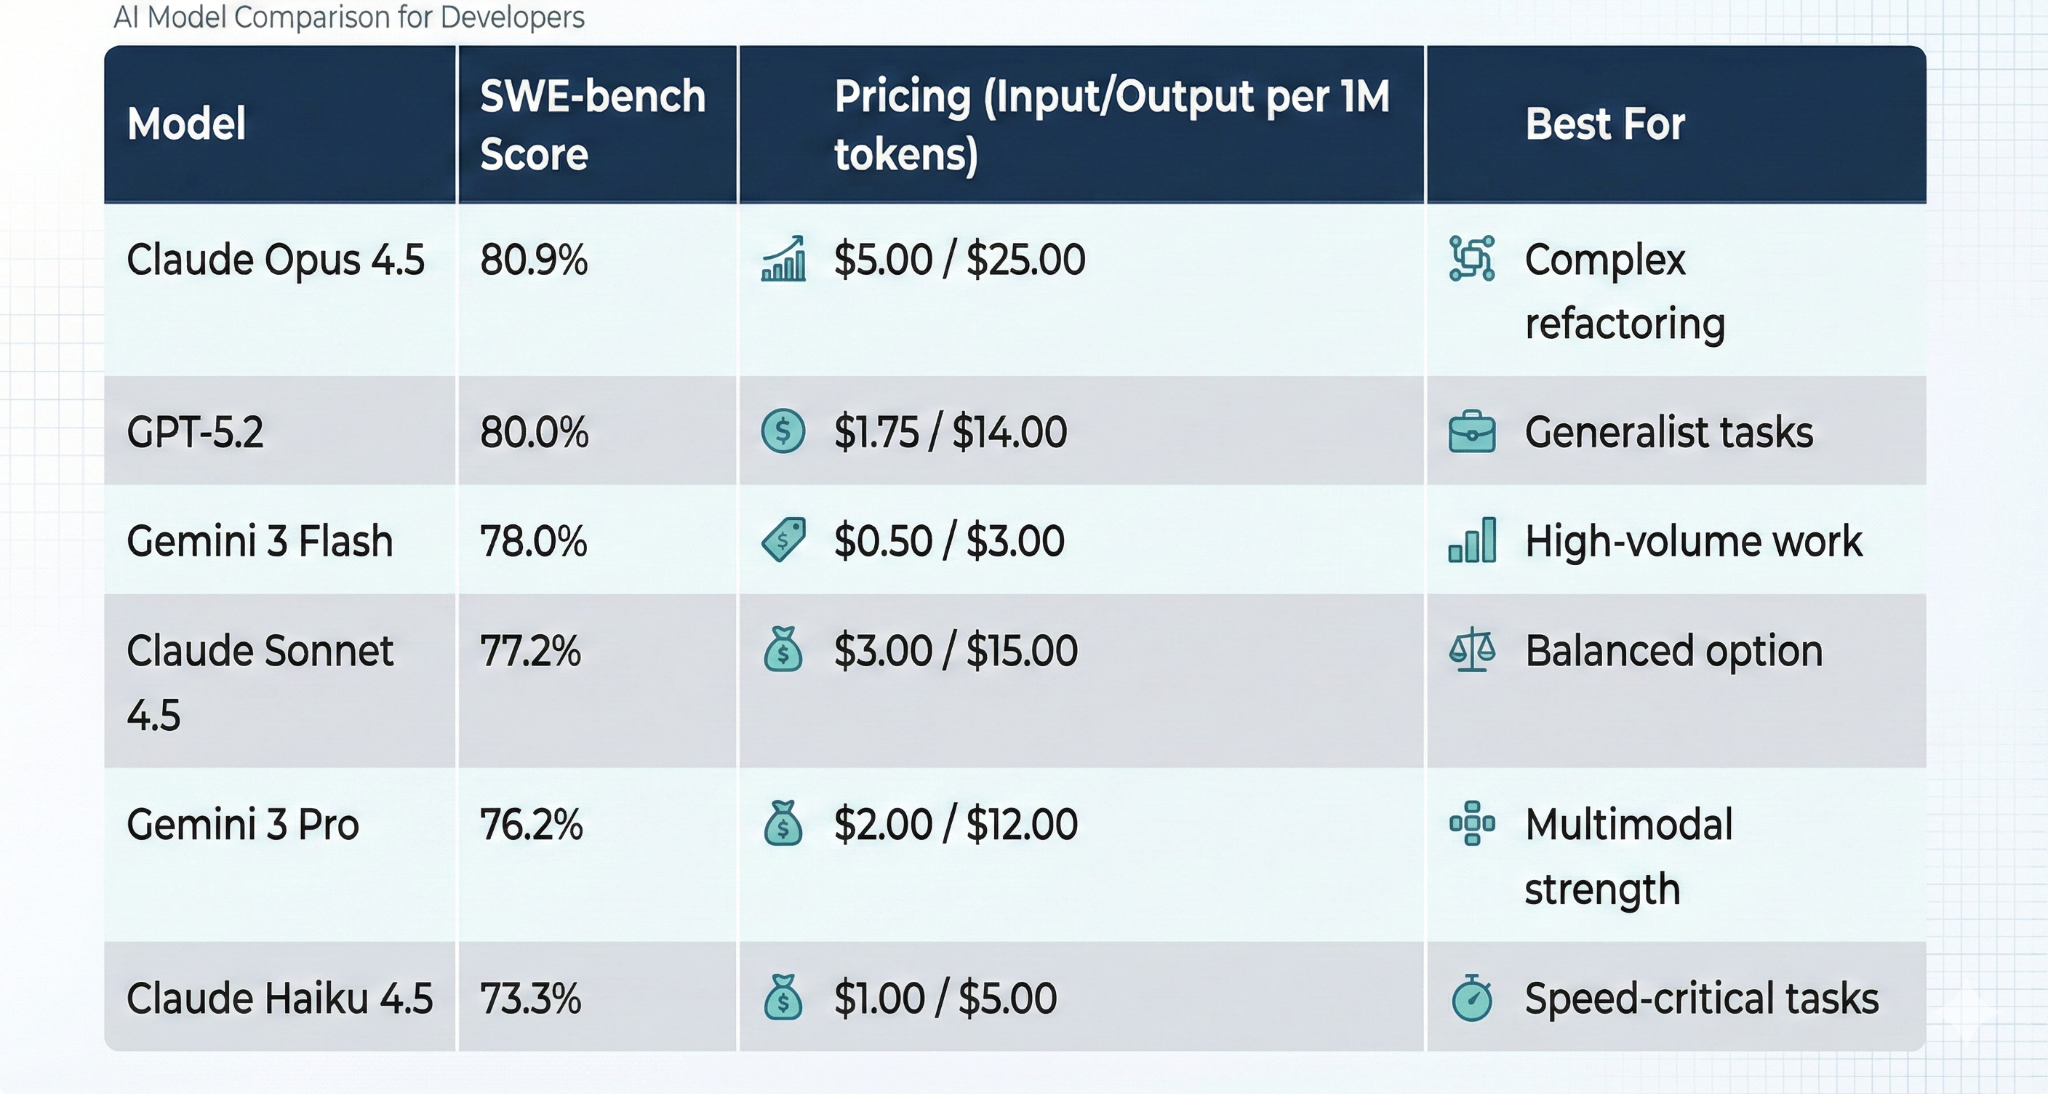Click the dollar coin icon in GPT-5.2 row

[783, 431]
